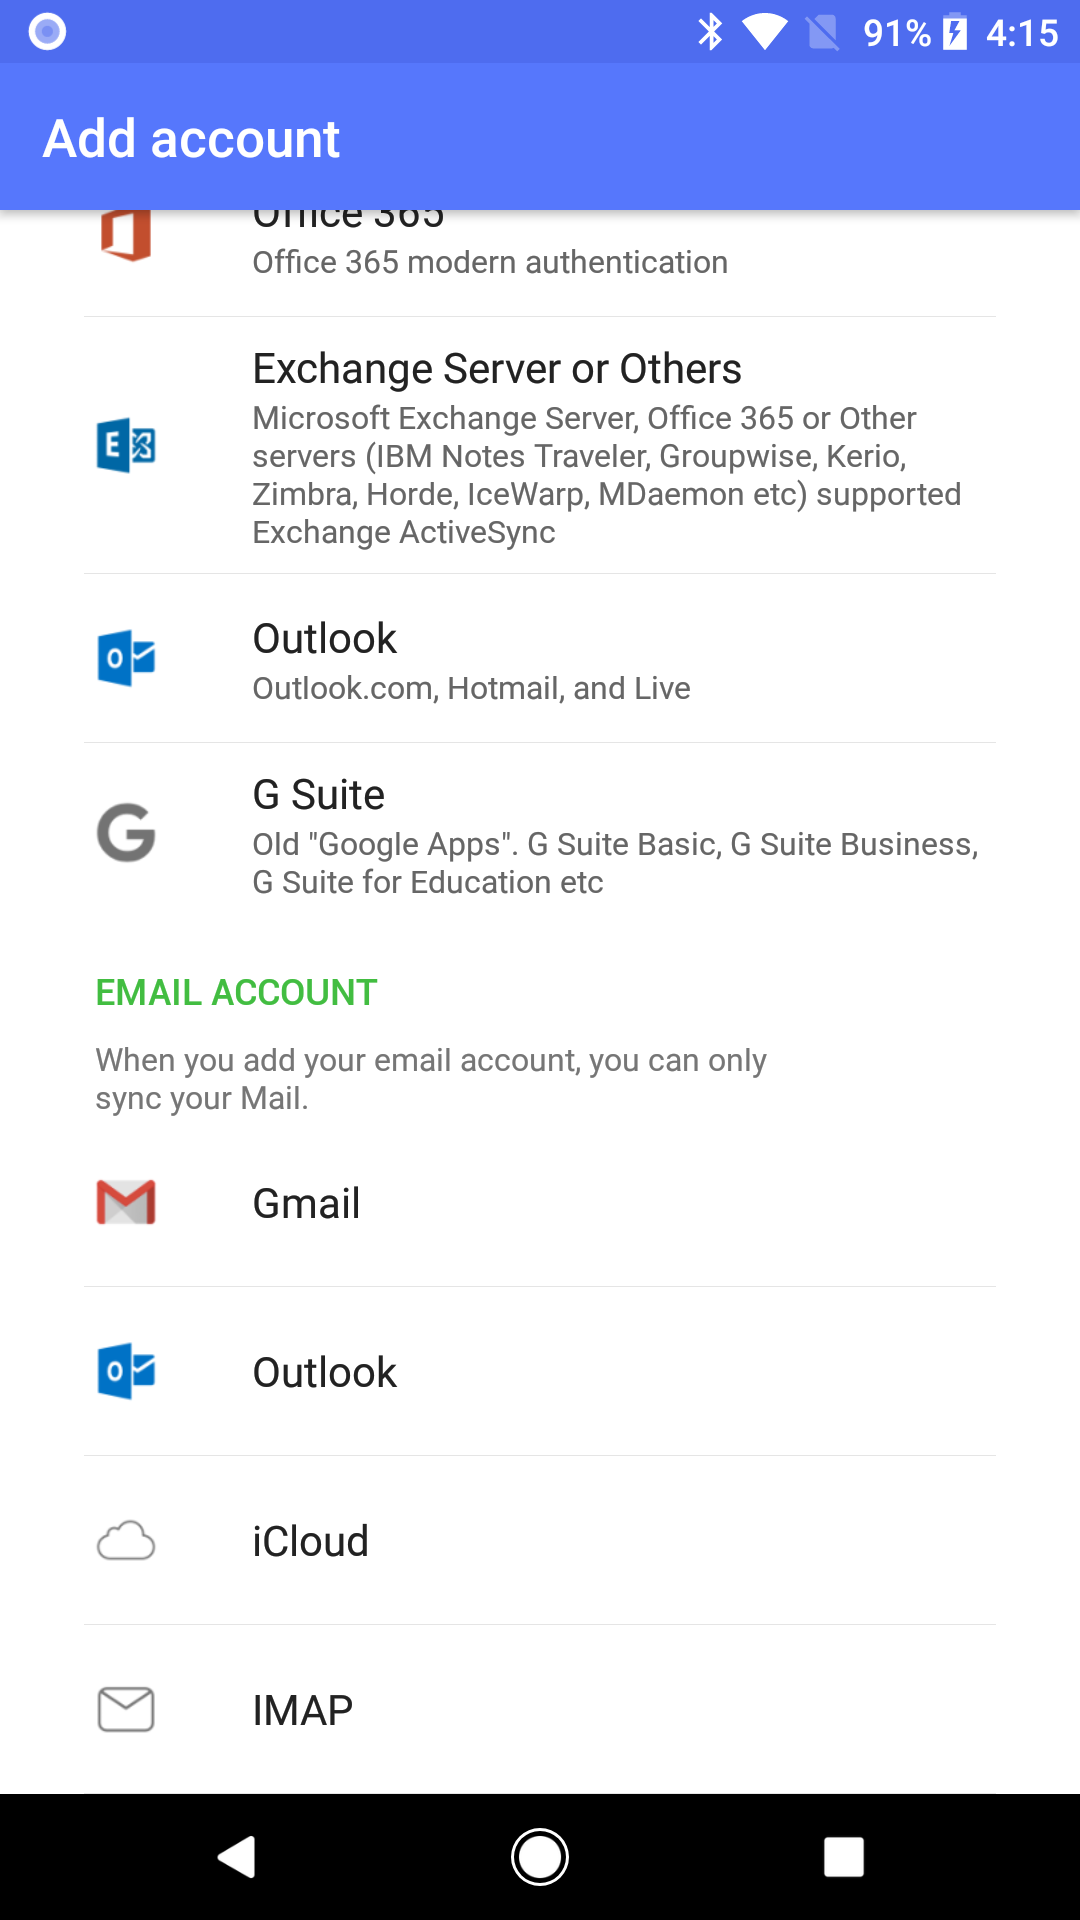This screenshot has height=1920, width=1080.
Task: Tap the Outlook icon below Gmail
Action: [x=126, y=1371]
